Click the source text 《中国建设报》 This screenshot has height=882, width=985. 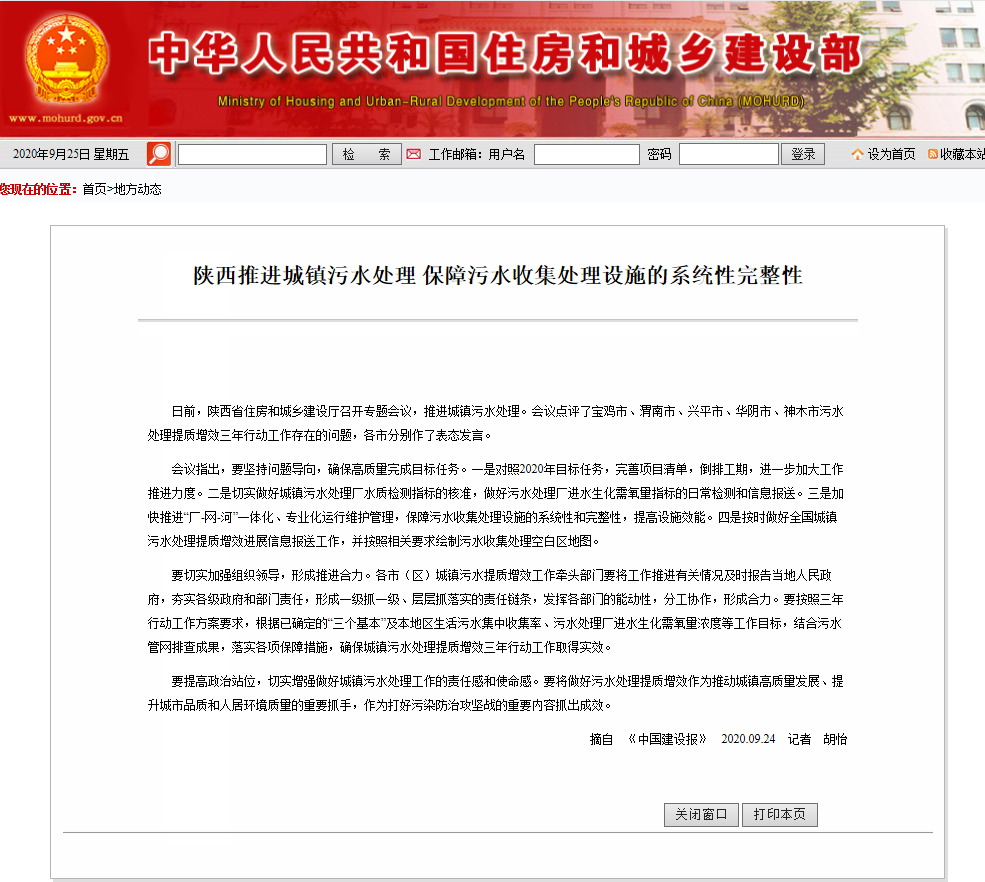point(667,739)
